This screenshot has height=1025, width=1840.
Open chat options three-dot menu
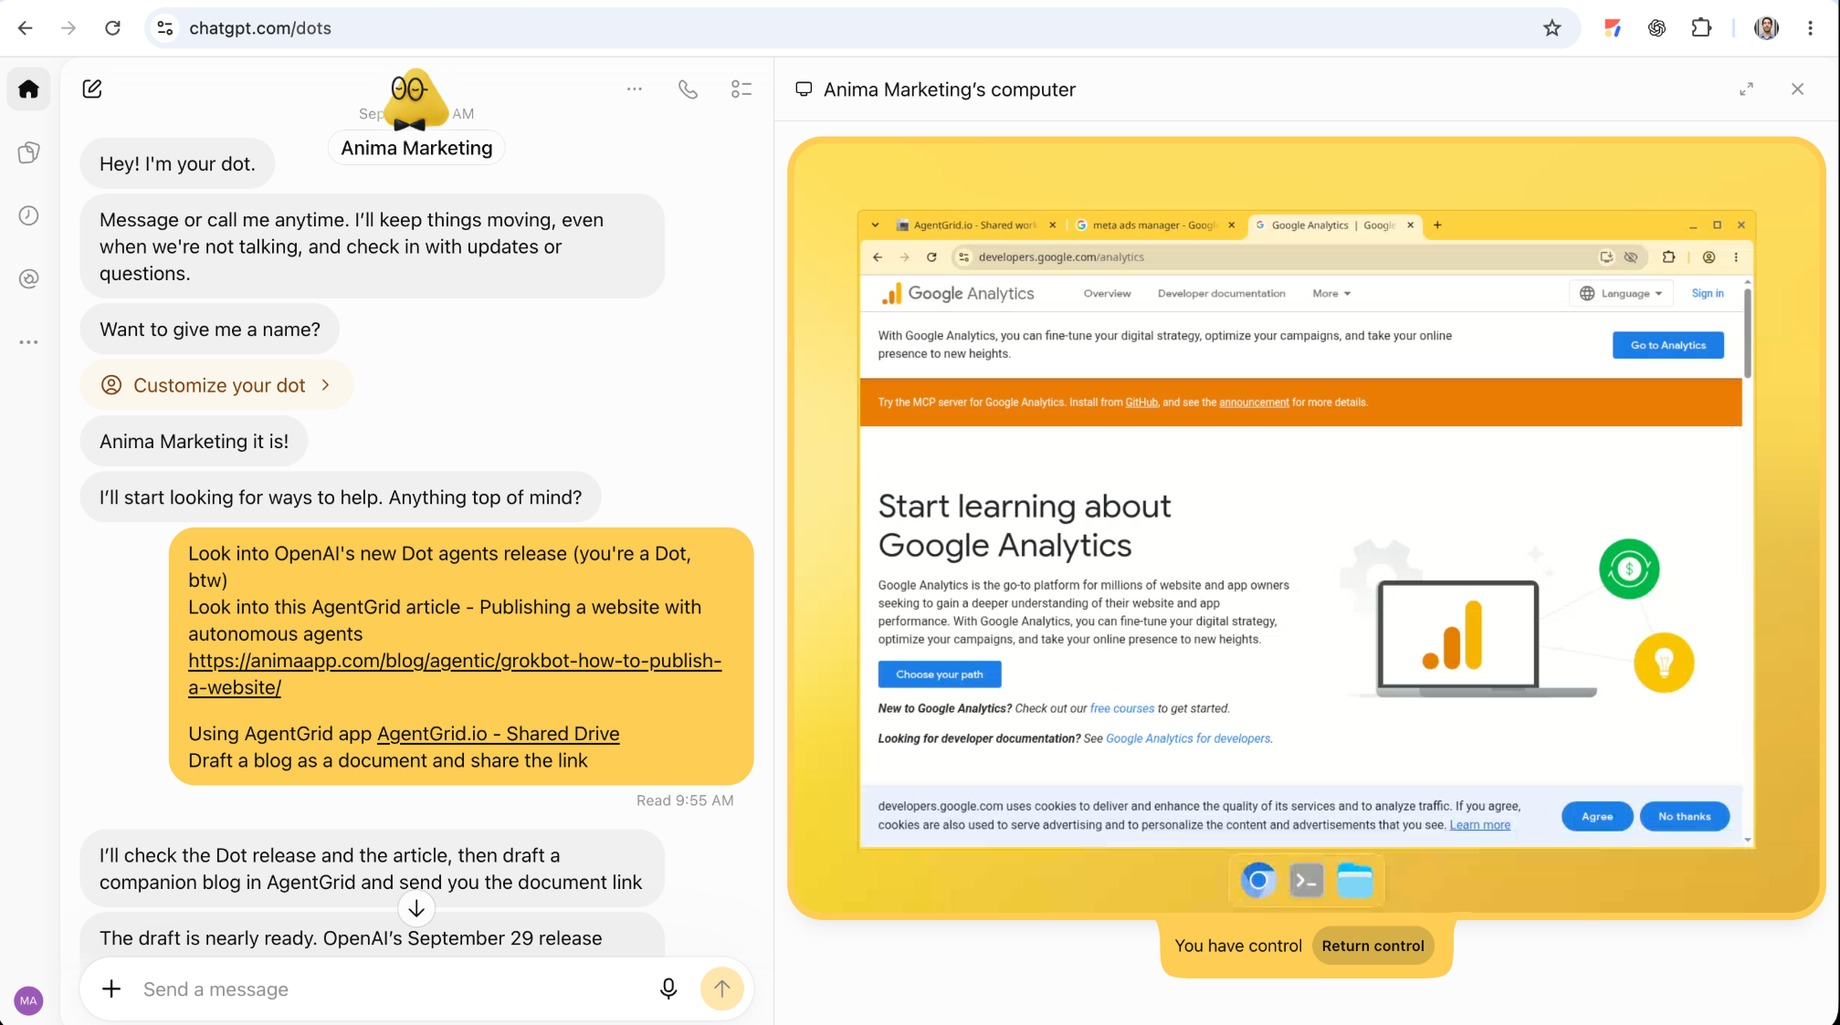(x=634, y=89)
